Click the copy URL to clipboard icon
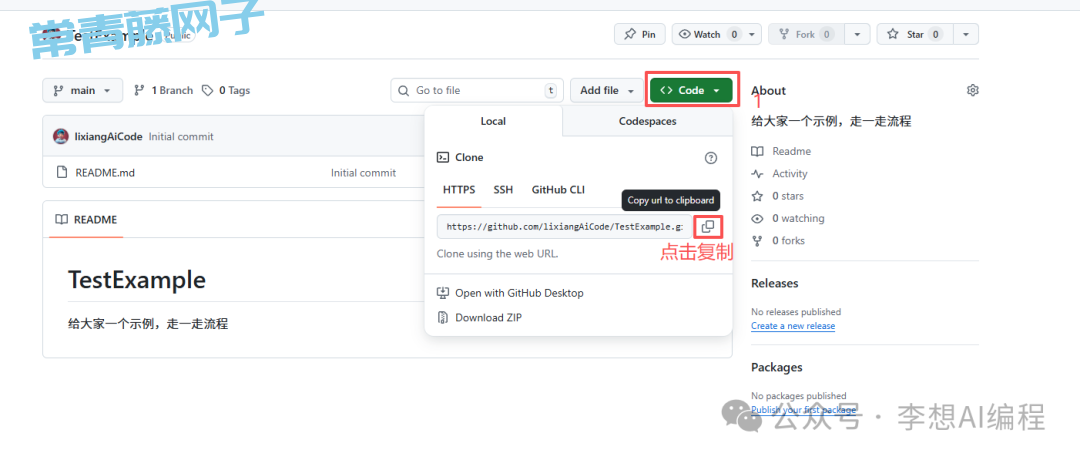The width and height of the screenshot is (1080, 460). 707,227
